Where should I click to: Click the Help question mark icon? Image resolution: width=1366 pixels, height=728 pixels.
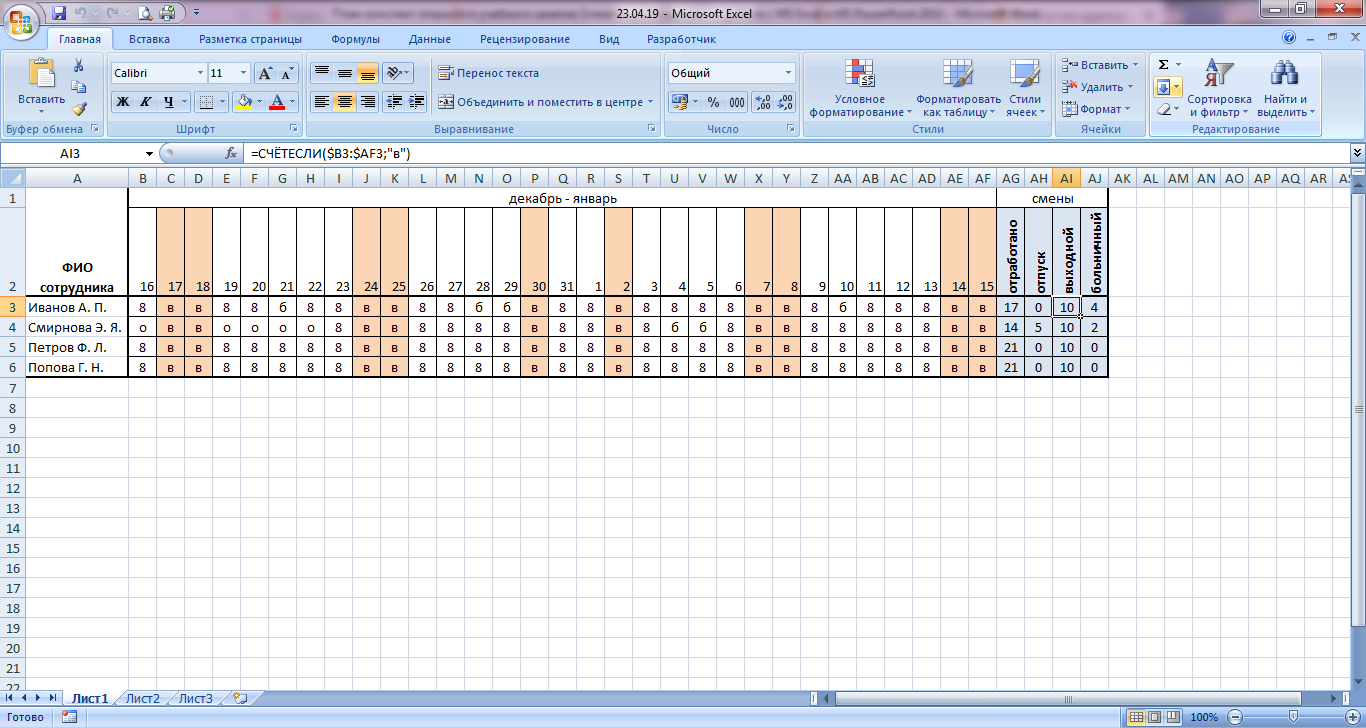pyautogui.click(x=1289, y=38)
